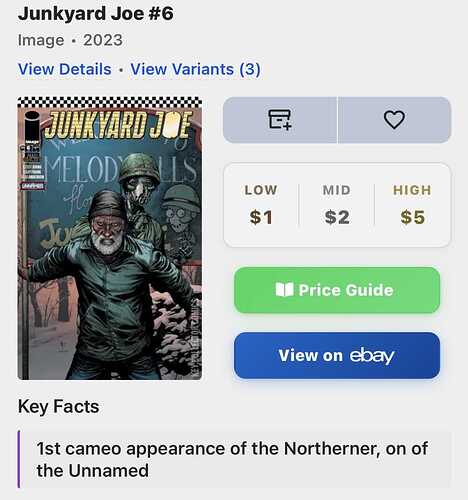Tap the Junkyard Joe logo on cover
This screenshot has height=500, width=468.
point(118,125)
